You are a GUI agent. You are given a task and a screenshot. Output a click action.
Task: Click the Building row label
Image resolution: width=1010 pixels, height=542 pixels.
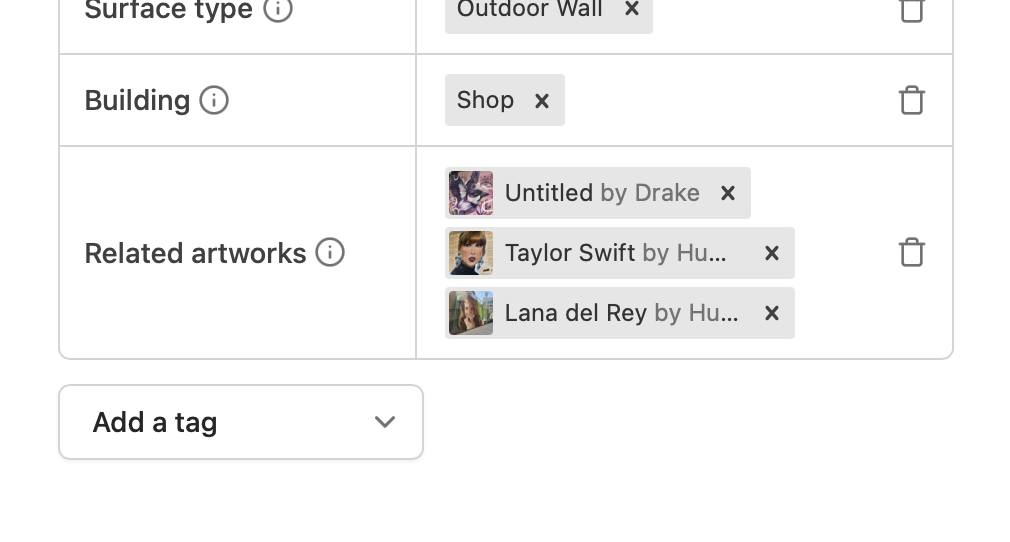pos(137,100)
